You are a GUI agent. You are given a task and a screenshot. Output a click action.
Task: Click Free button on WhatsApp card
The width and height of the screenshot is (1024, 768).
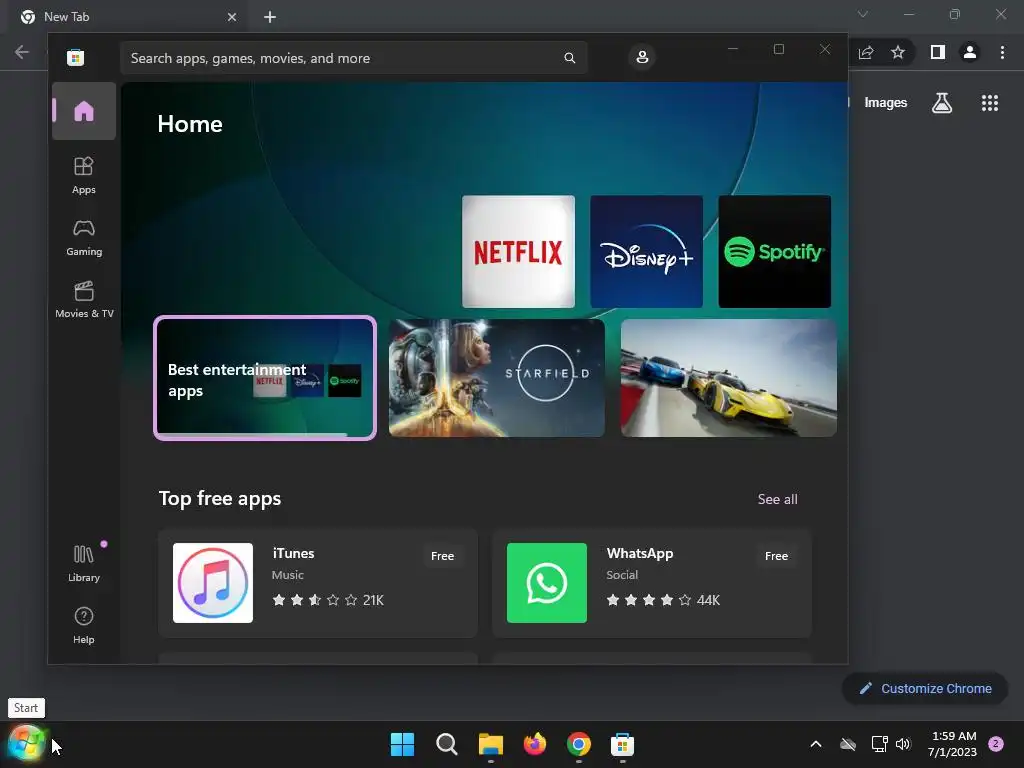click(776, 556)
